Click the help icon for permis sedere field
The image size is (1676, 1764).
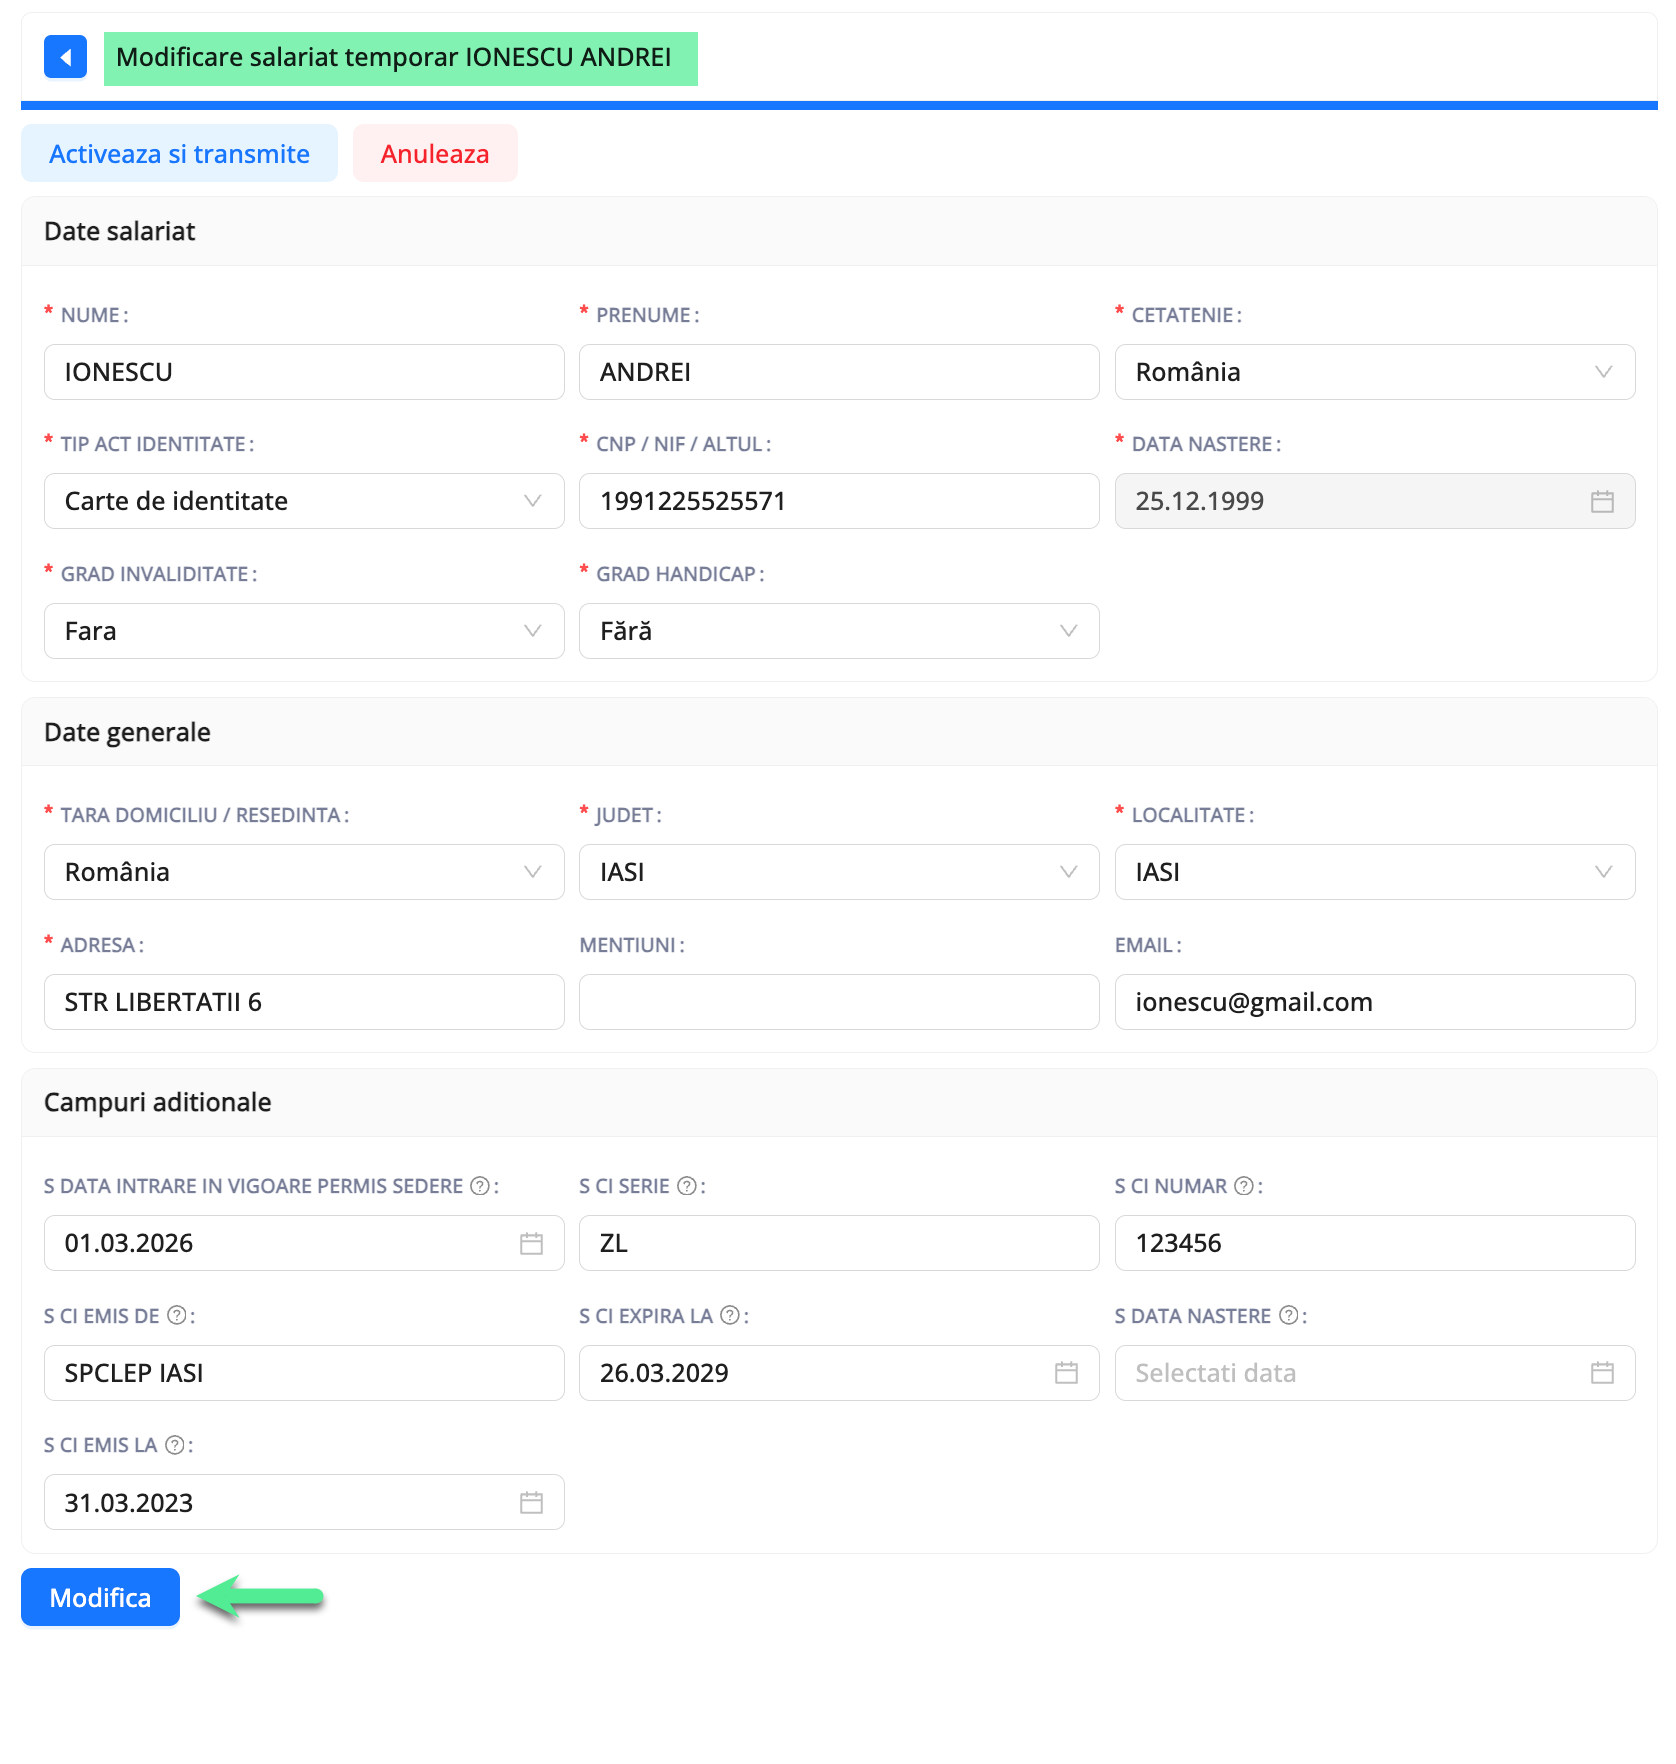pyautogui.click(x=479, y=1186)
